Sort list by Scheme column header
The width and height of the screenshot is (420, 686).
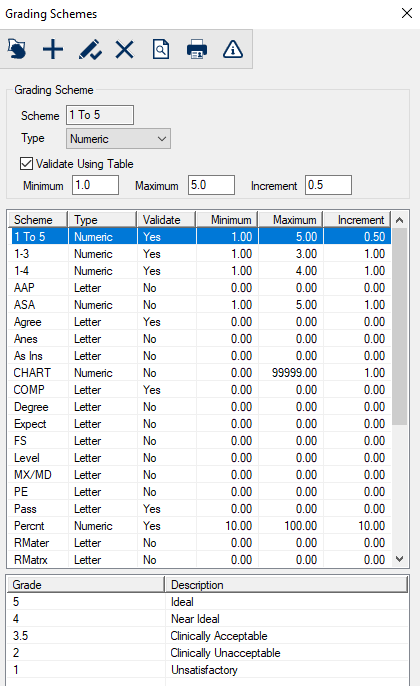tap(38, 219)
